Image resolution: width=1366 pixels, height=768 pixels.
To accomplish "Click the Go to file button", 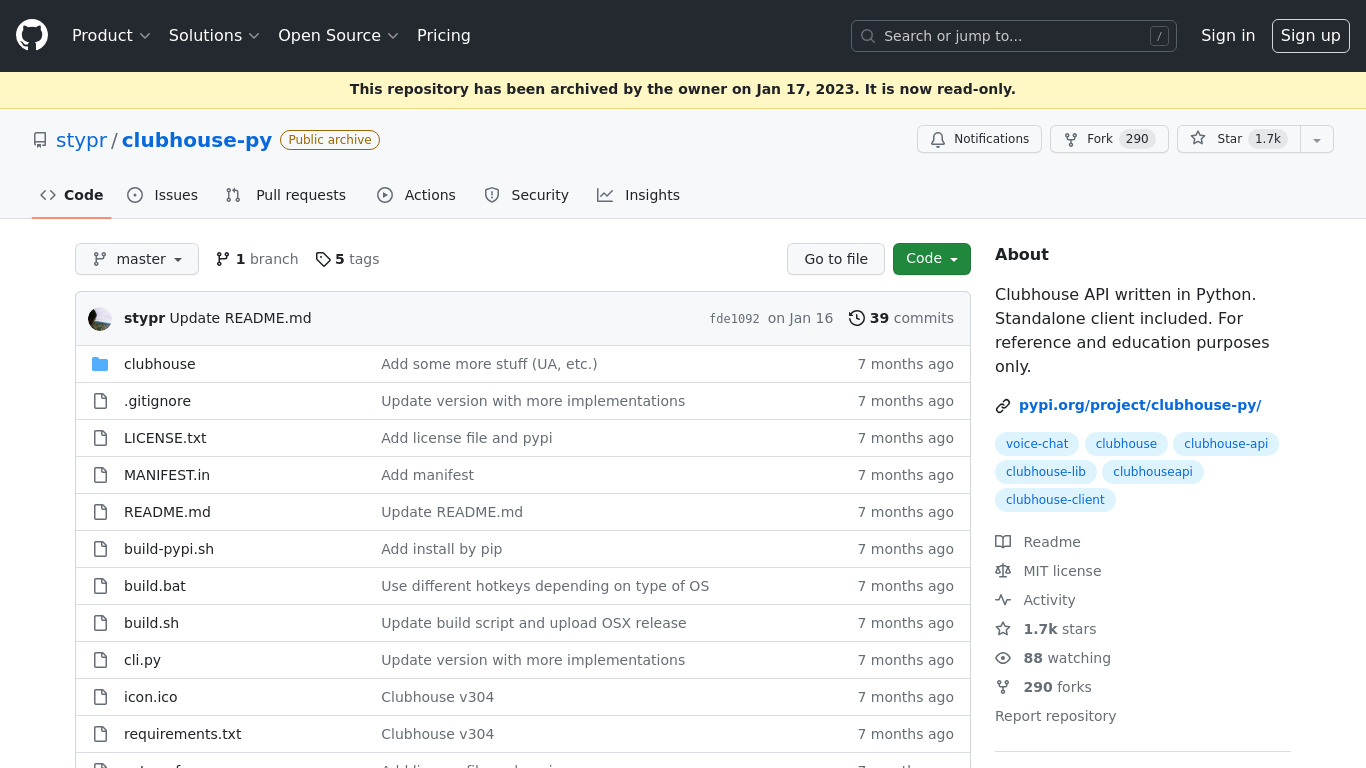I will pos(836,259).
